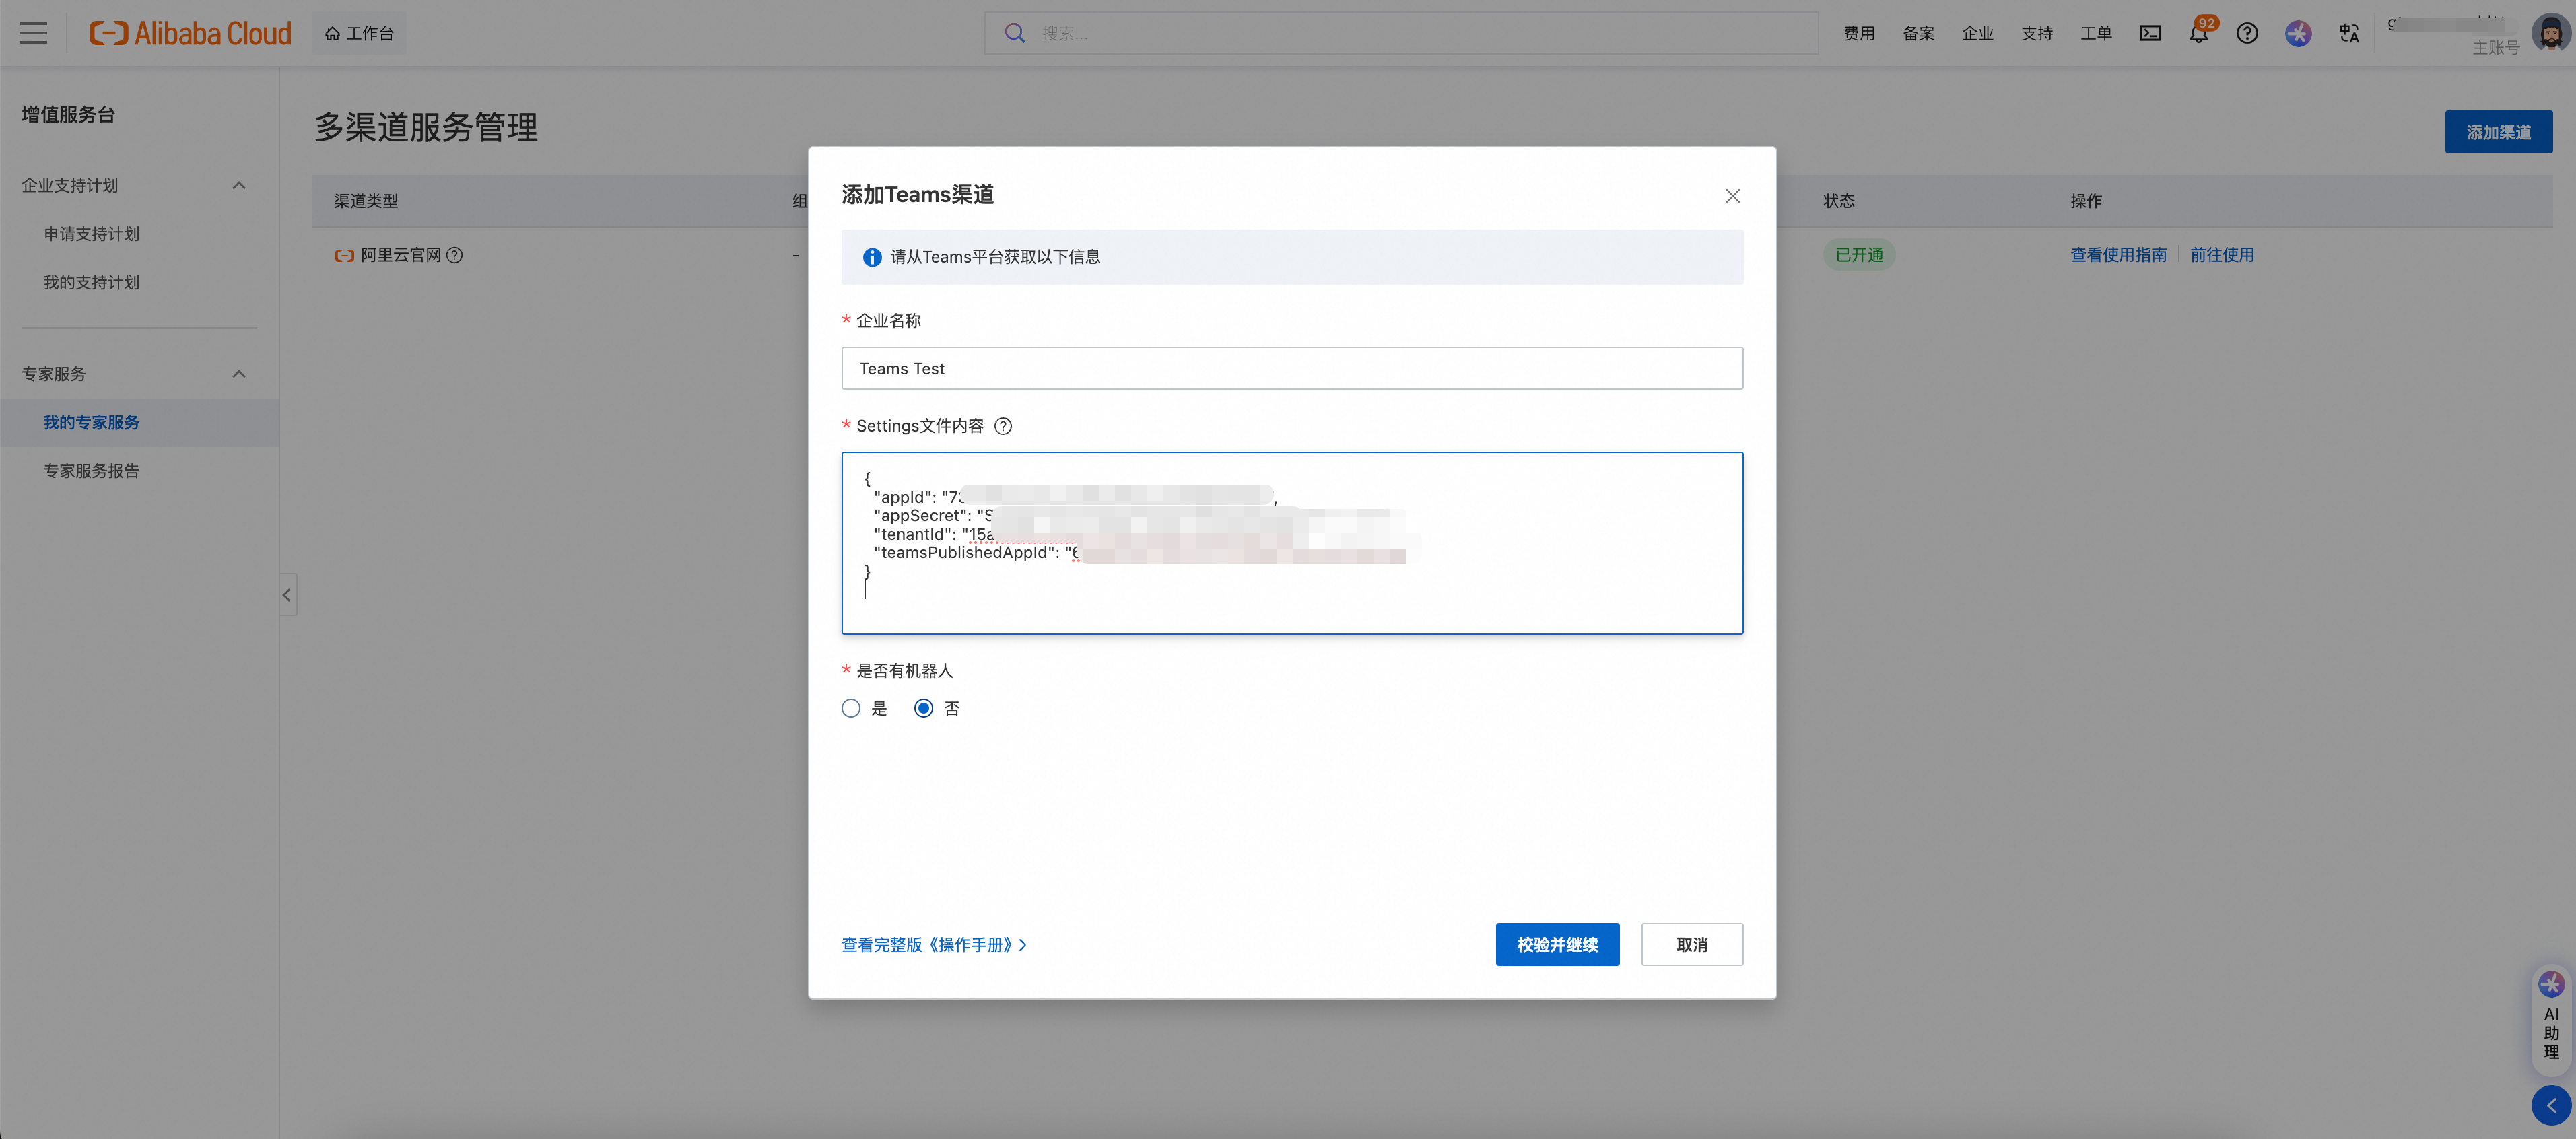Open the AI assistant icon in header
This screenshot has height=1139, width=2576.
coord(2298,33)
